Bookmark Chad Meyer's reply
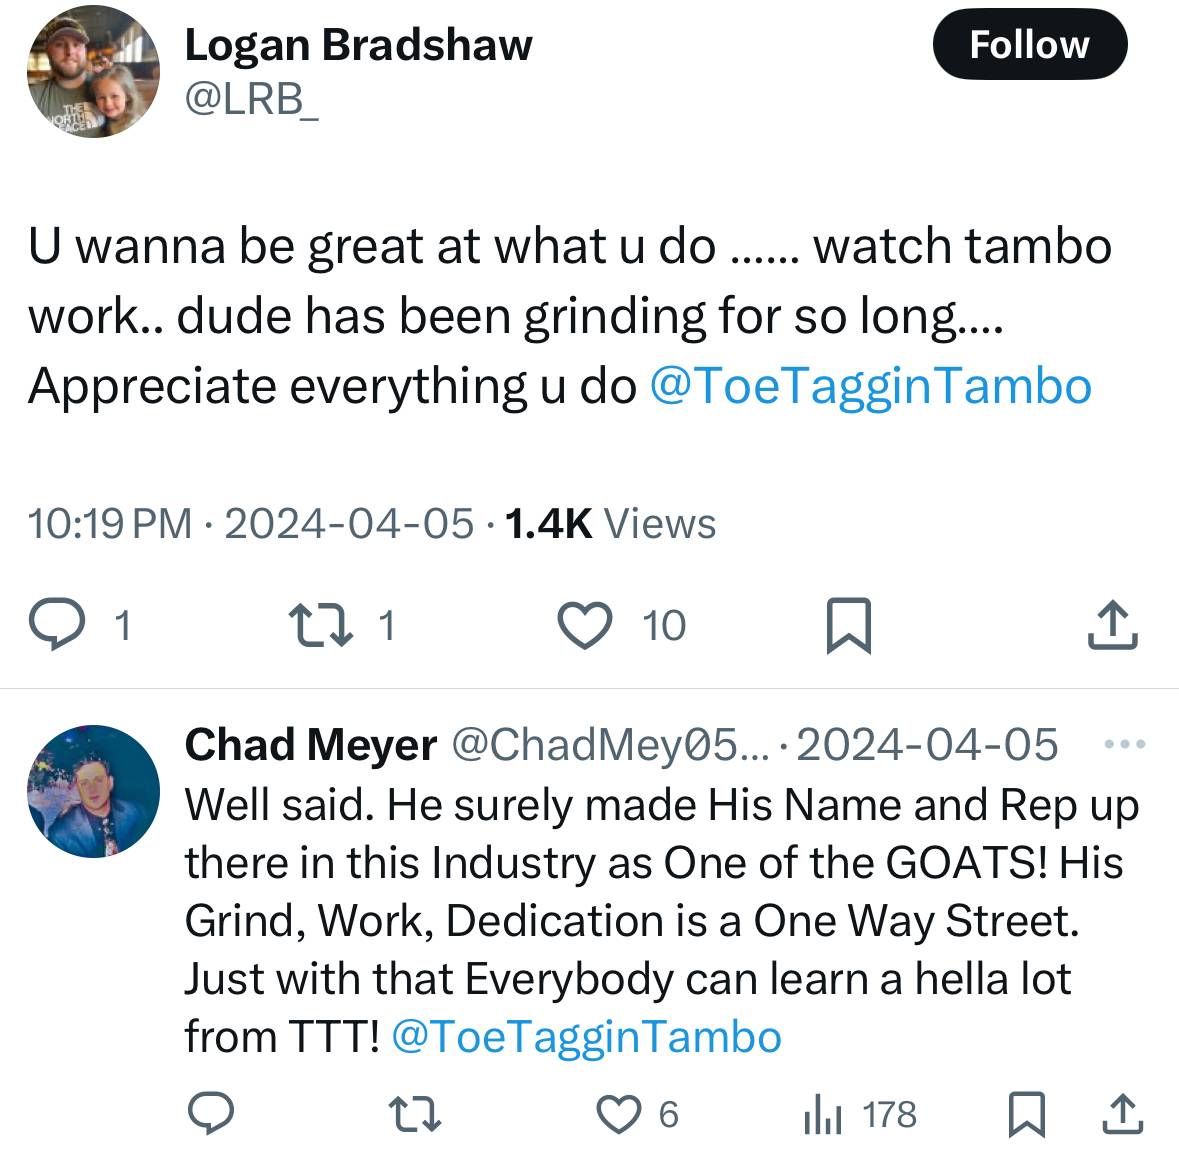The width and height of the screenshot is (1179, 1152). [1025, 1114]
